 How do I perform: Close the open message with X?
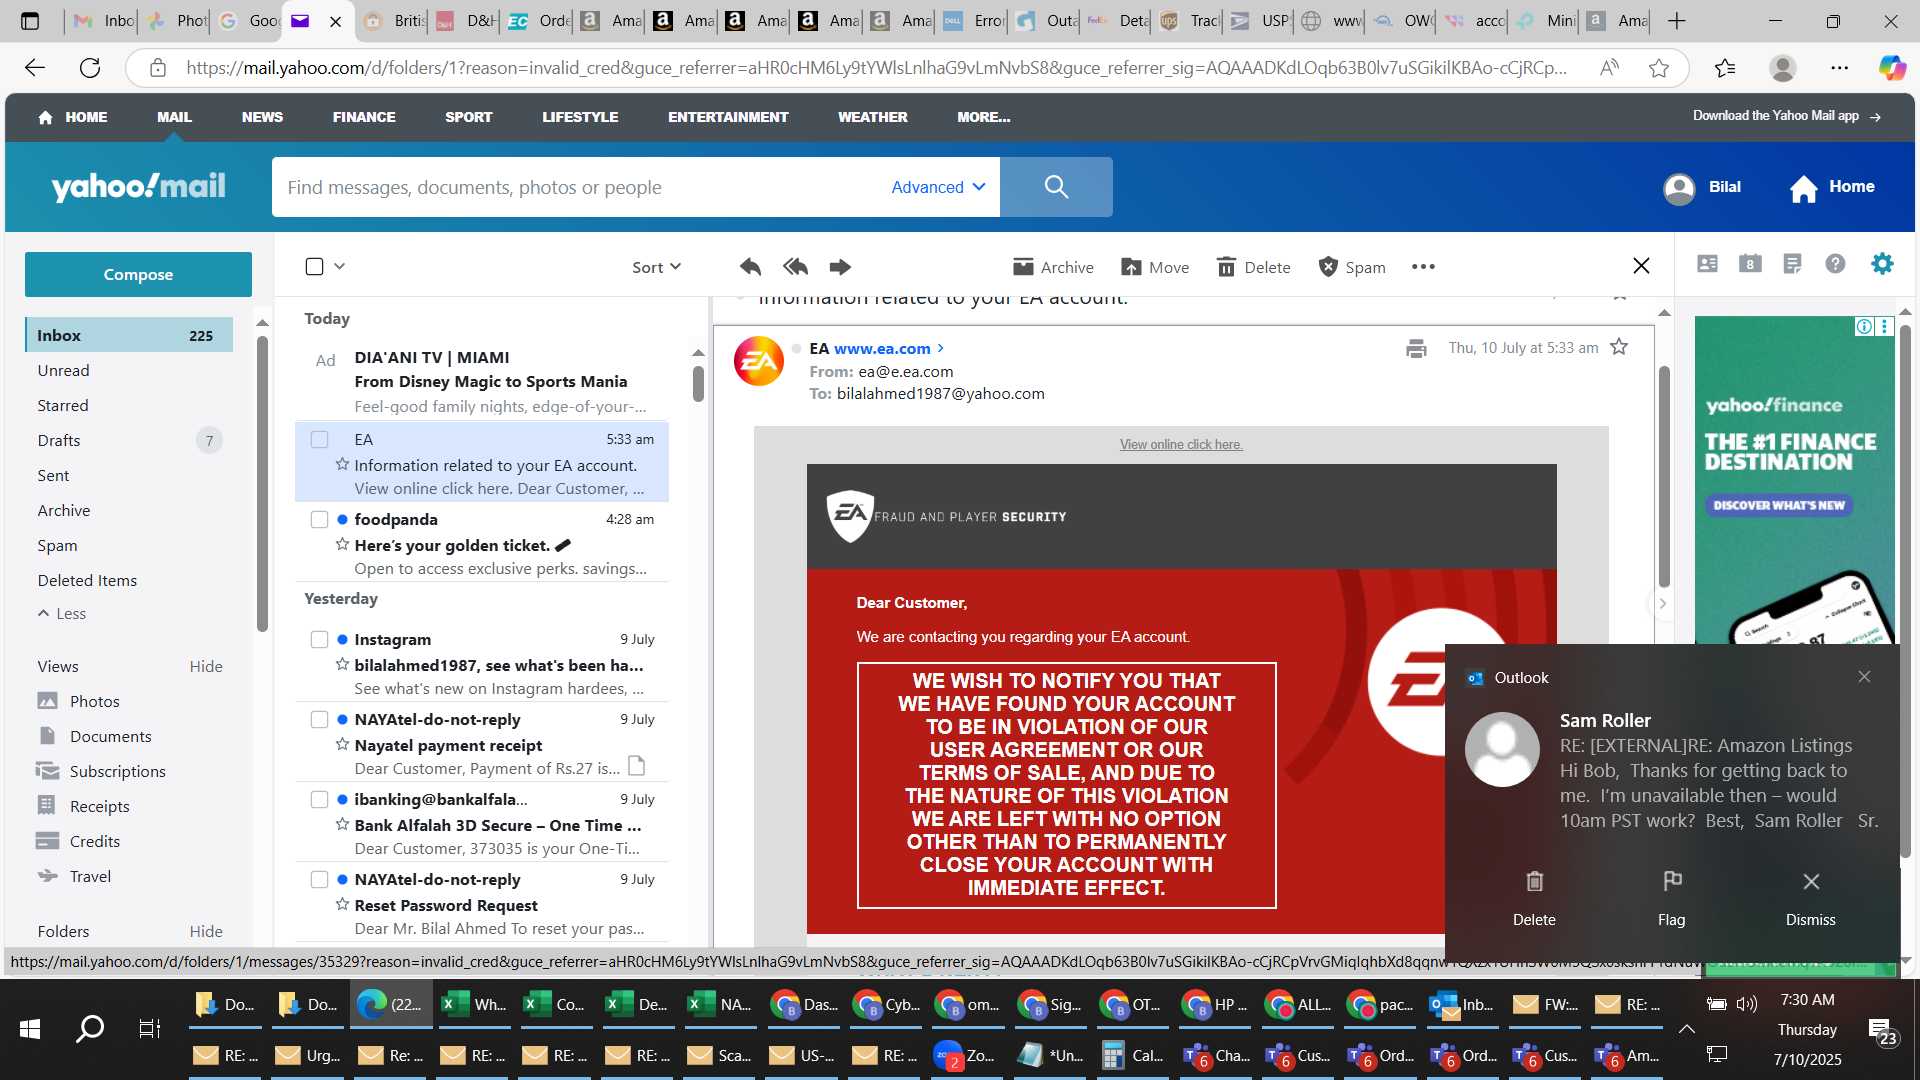[x=1641, y=265]
